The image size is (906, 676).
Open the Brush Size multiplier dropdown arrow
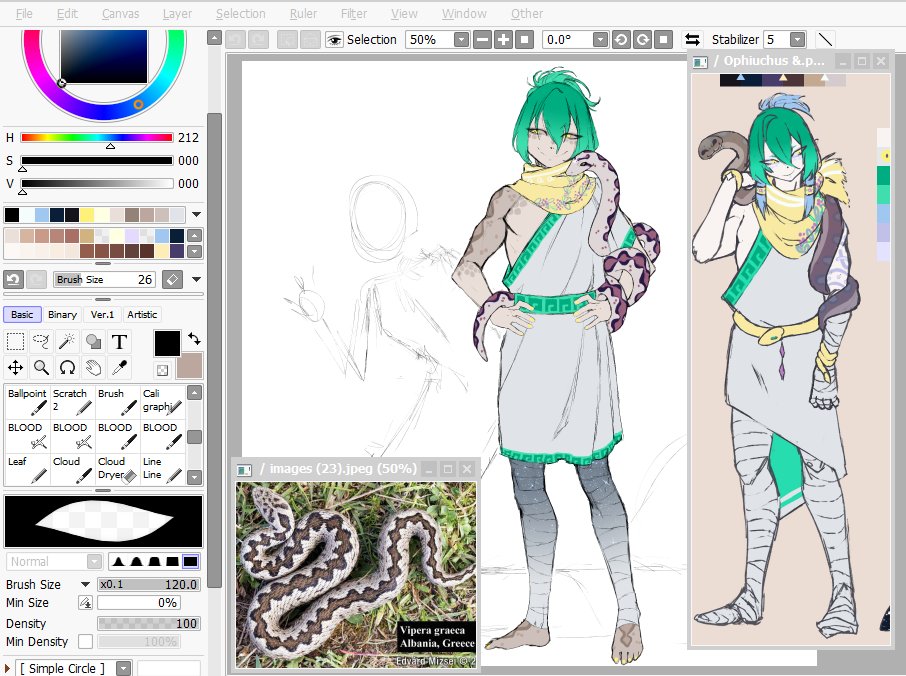point(85,584)
